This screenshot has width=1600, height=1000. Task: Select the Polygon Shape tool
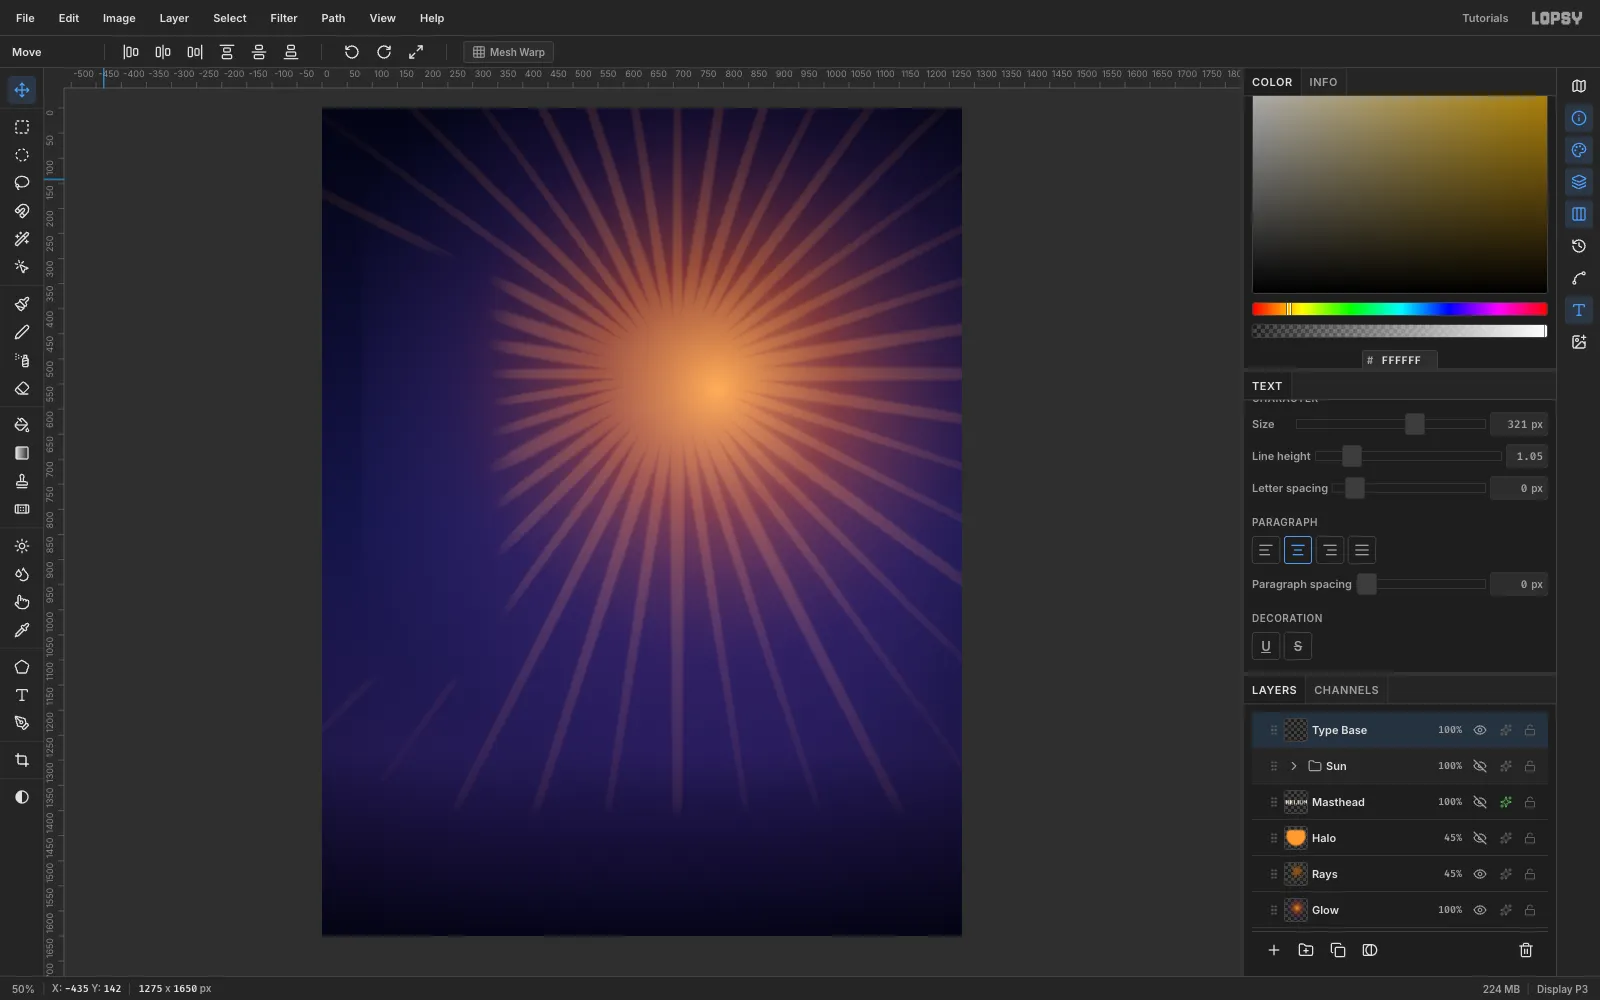[22, 667]
